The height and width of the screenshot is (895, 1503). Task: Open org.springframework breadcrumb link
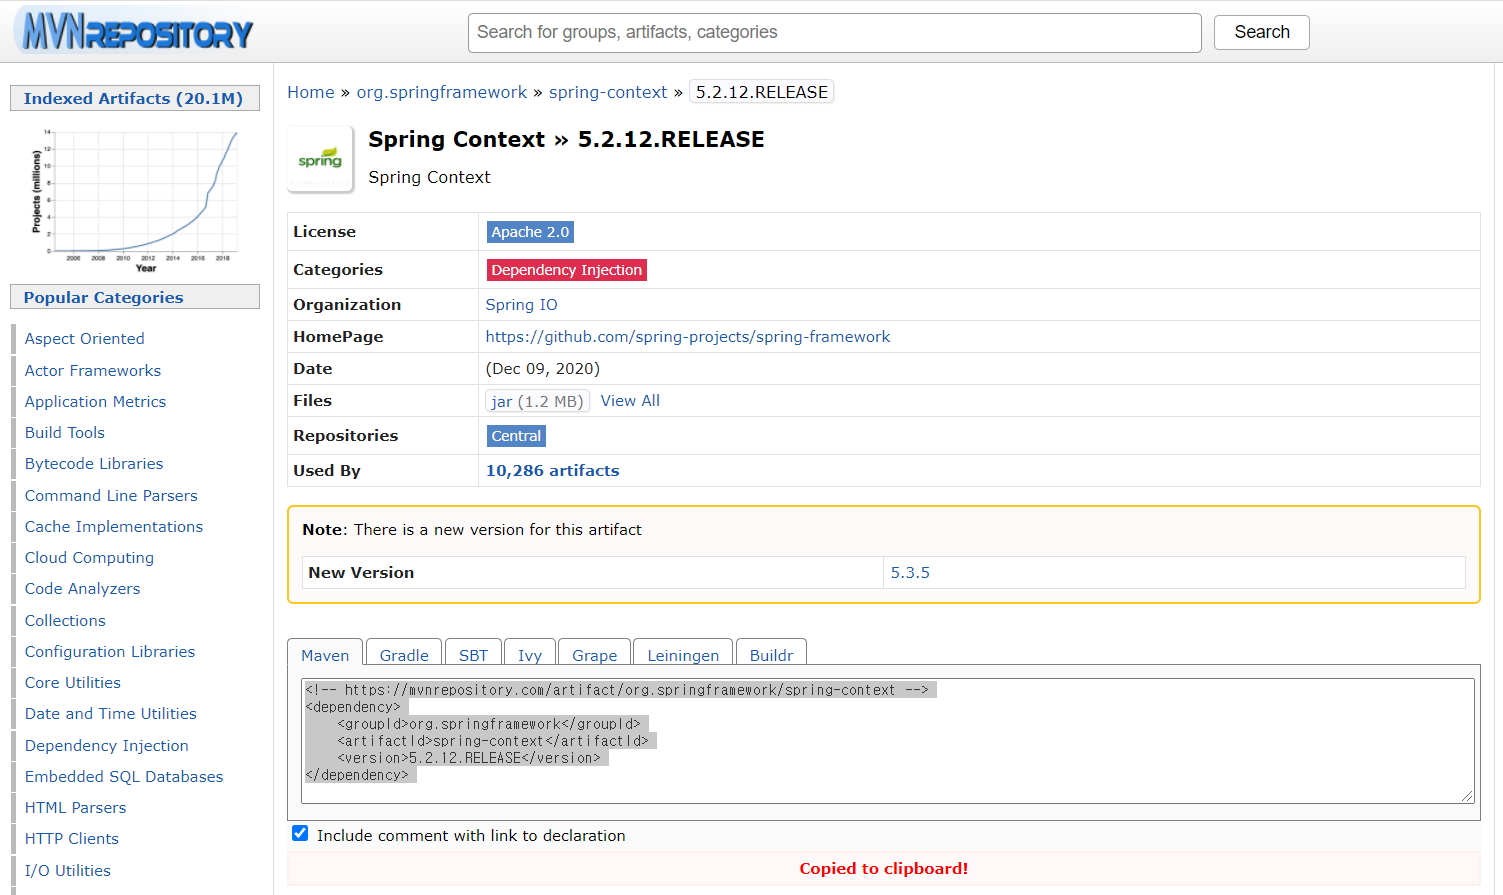click(x=442, y=92)
